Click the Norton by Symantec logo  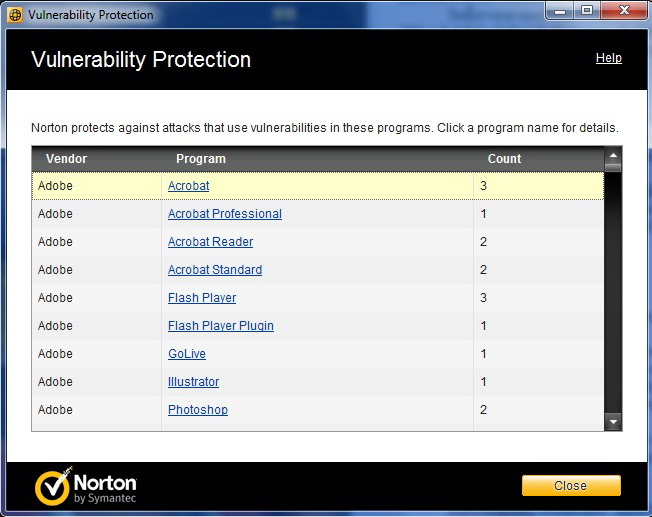(x=88, y=487)
